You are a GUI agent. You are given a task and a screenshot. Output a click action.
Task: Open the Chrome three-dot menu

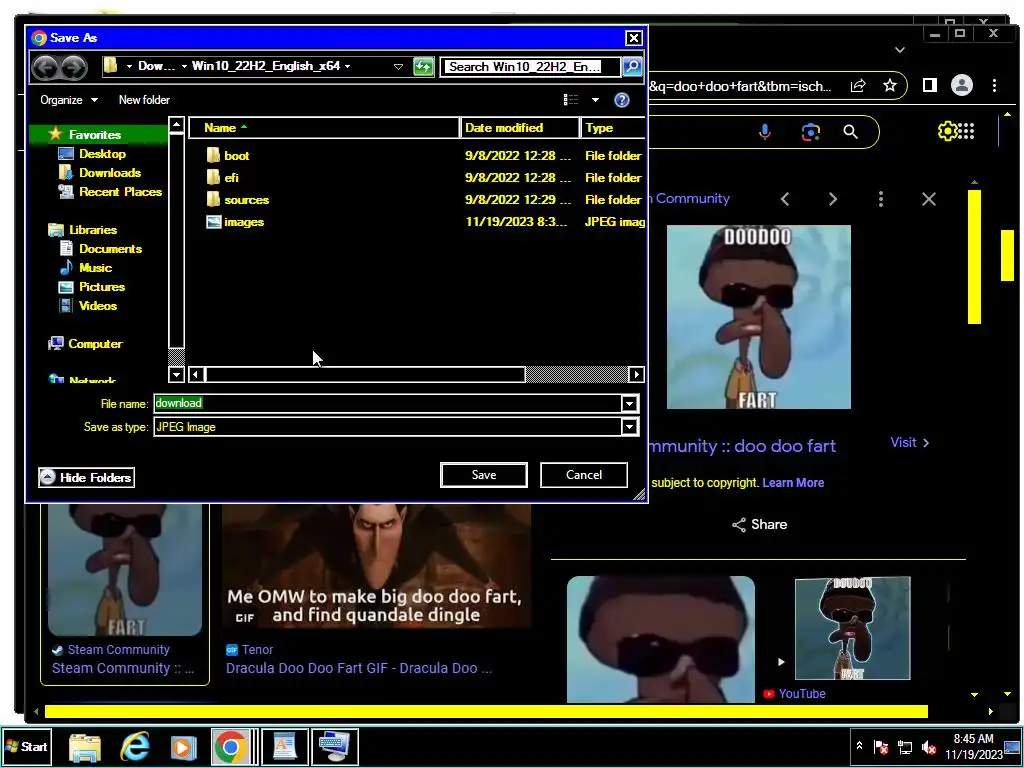pyautogui.click(x=994, y=86)
